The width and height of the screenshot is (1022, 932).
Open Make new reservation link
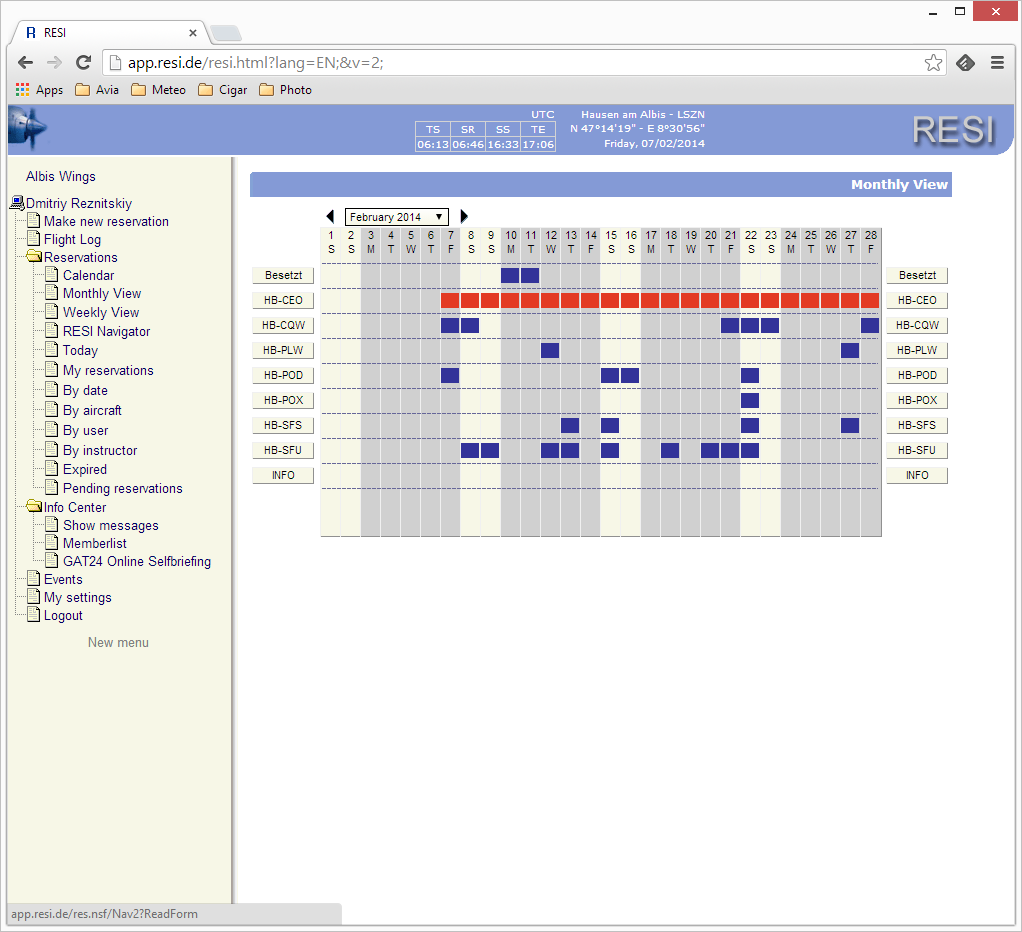coord(106,221)
